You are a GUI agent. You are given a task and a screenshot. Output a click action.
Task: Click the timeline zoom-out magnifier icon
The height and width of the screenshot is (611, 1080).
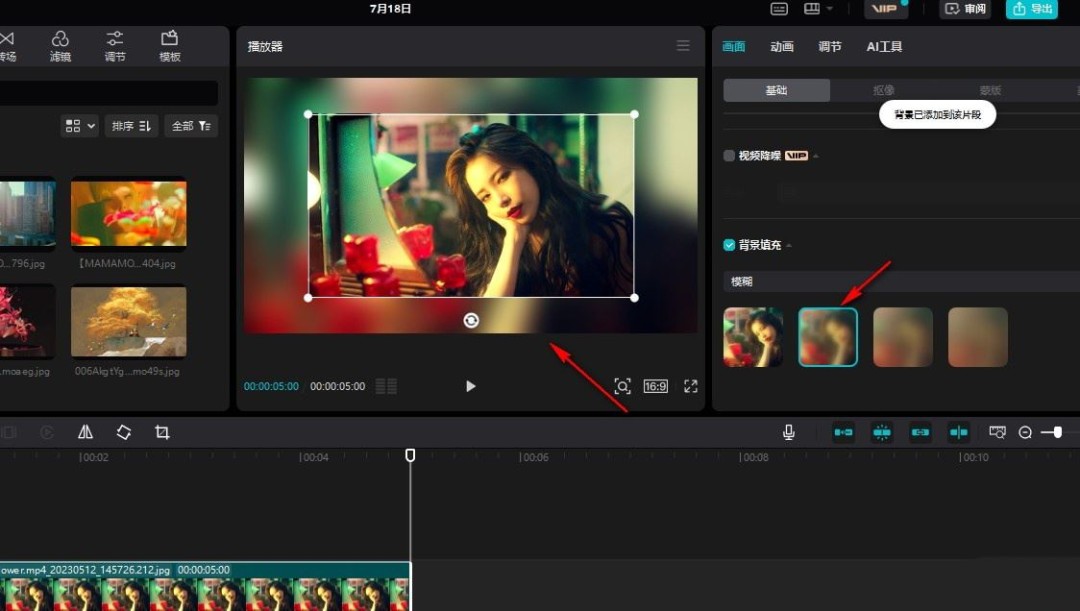click(x=1025, y=432)
